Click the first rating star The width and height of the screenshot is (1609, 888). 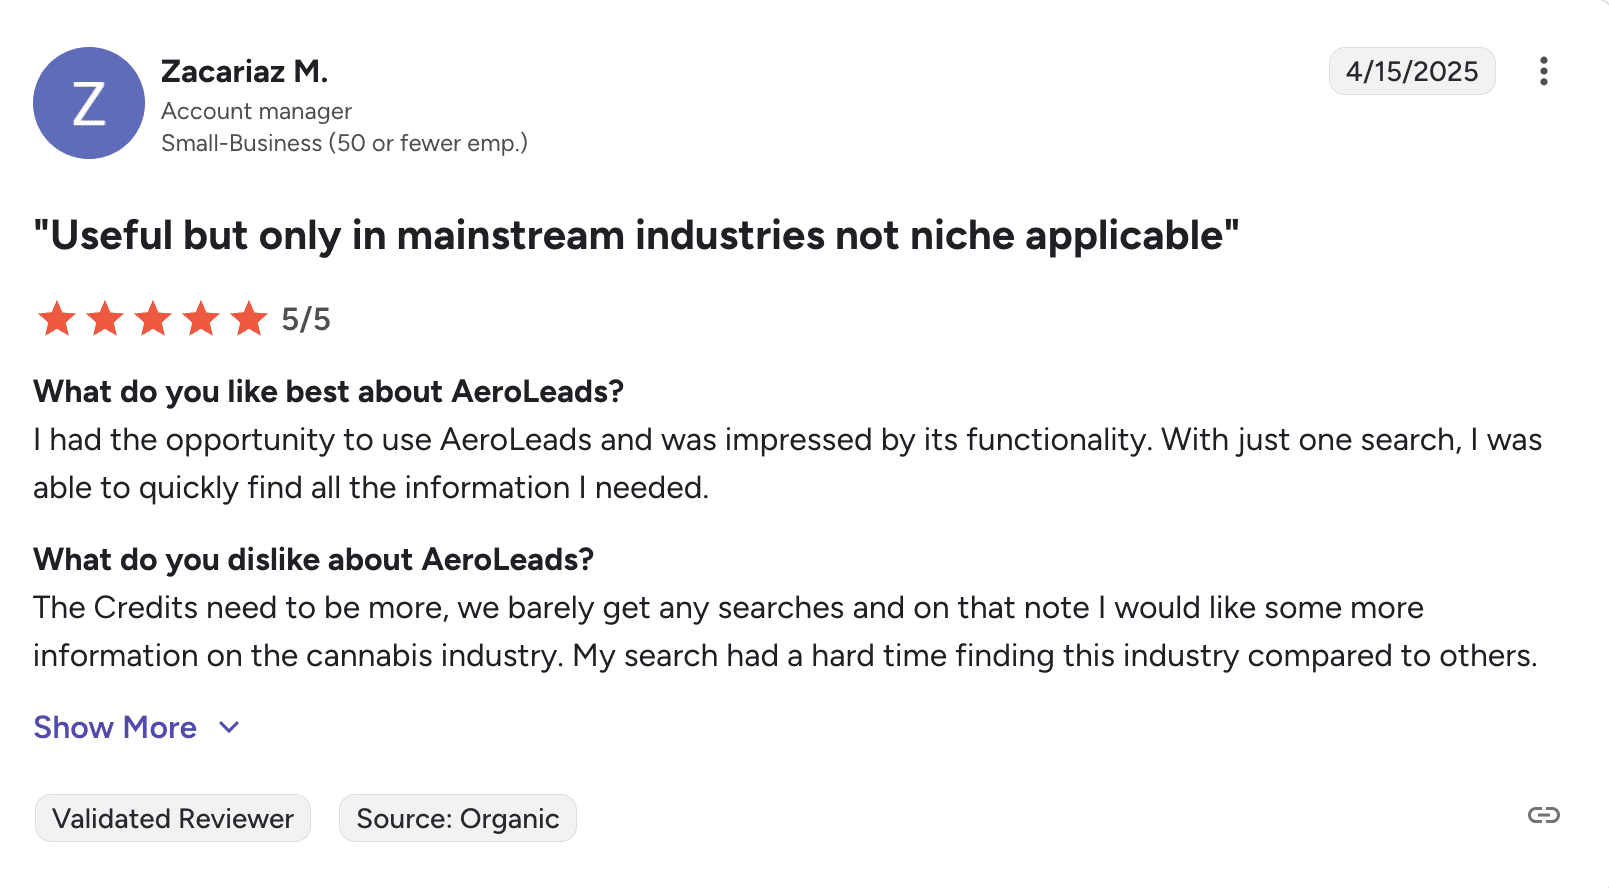57,319
